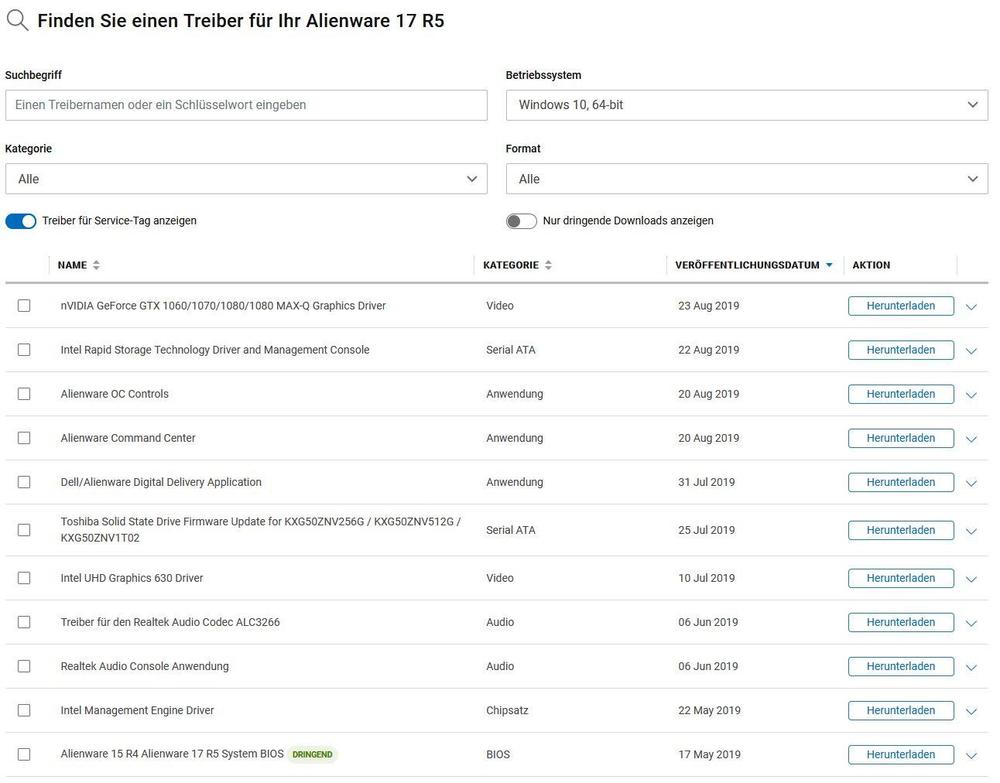Image resolution: width=1000 pixels, height=783 pixels.
Task: Open the Kategorie dropdown
Action: pos(246,179)
